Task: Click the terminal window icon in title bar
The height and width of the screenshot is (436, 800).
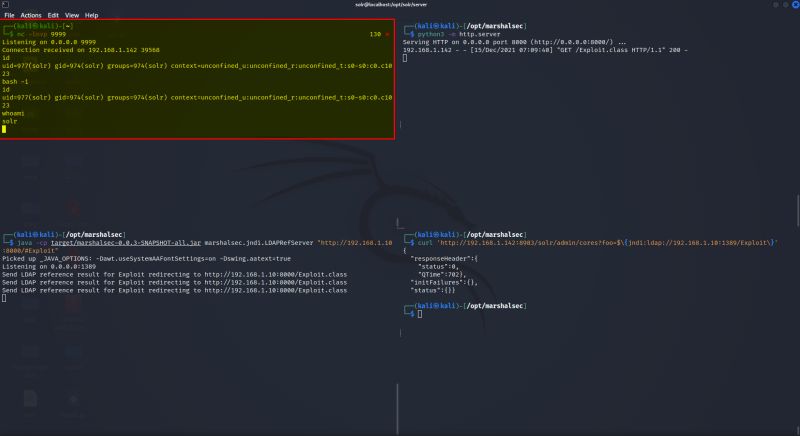Action: pos(5,5)
